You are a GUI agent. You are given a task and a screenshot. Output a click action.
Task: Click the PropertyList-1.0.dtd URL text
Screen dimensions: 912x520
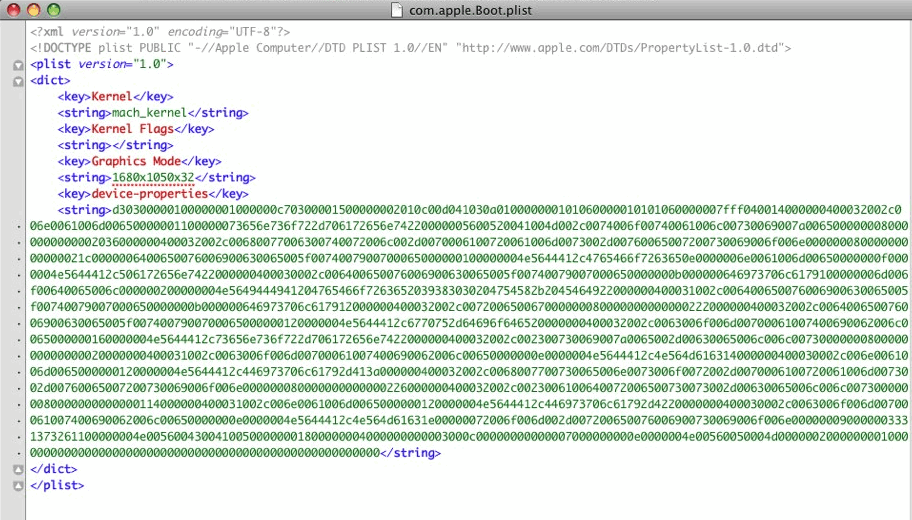(x=620, y=48)
